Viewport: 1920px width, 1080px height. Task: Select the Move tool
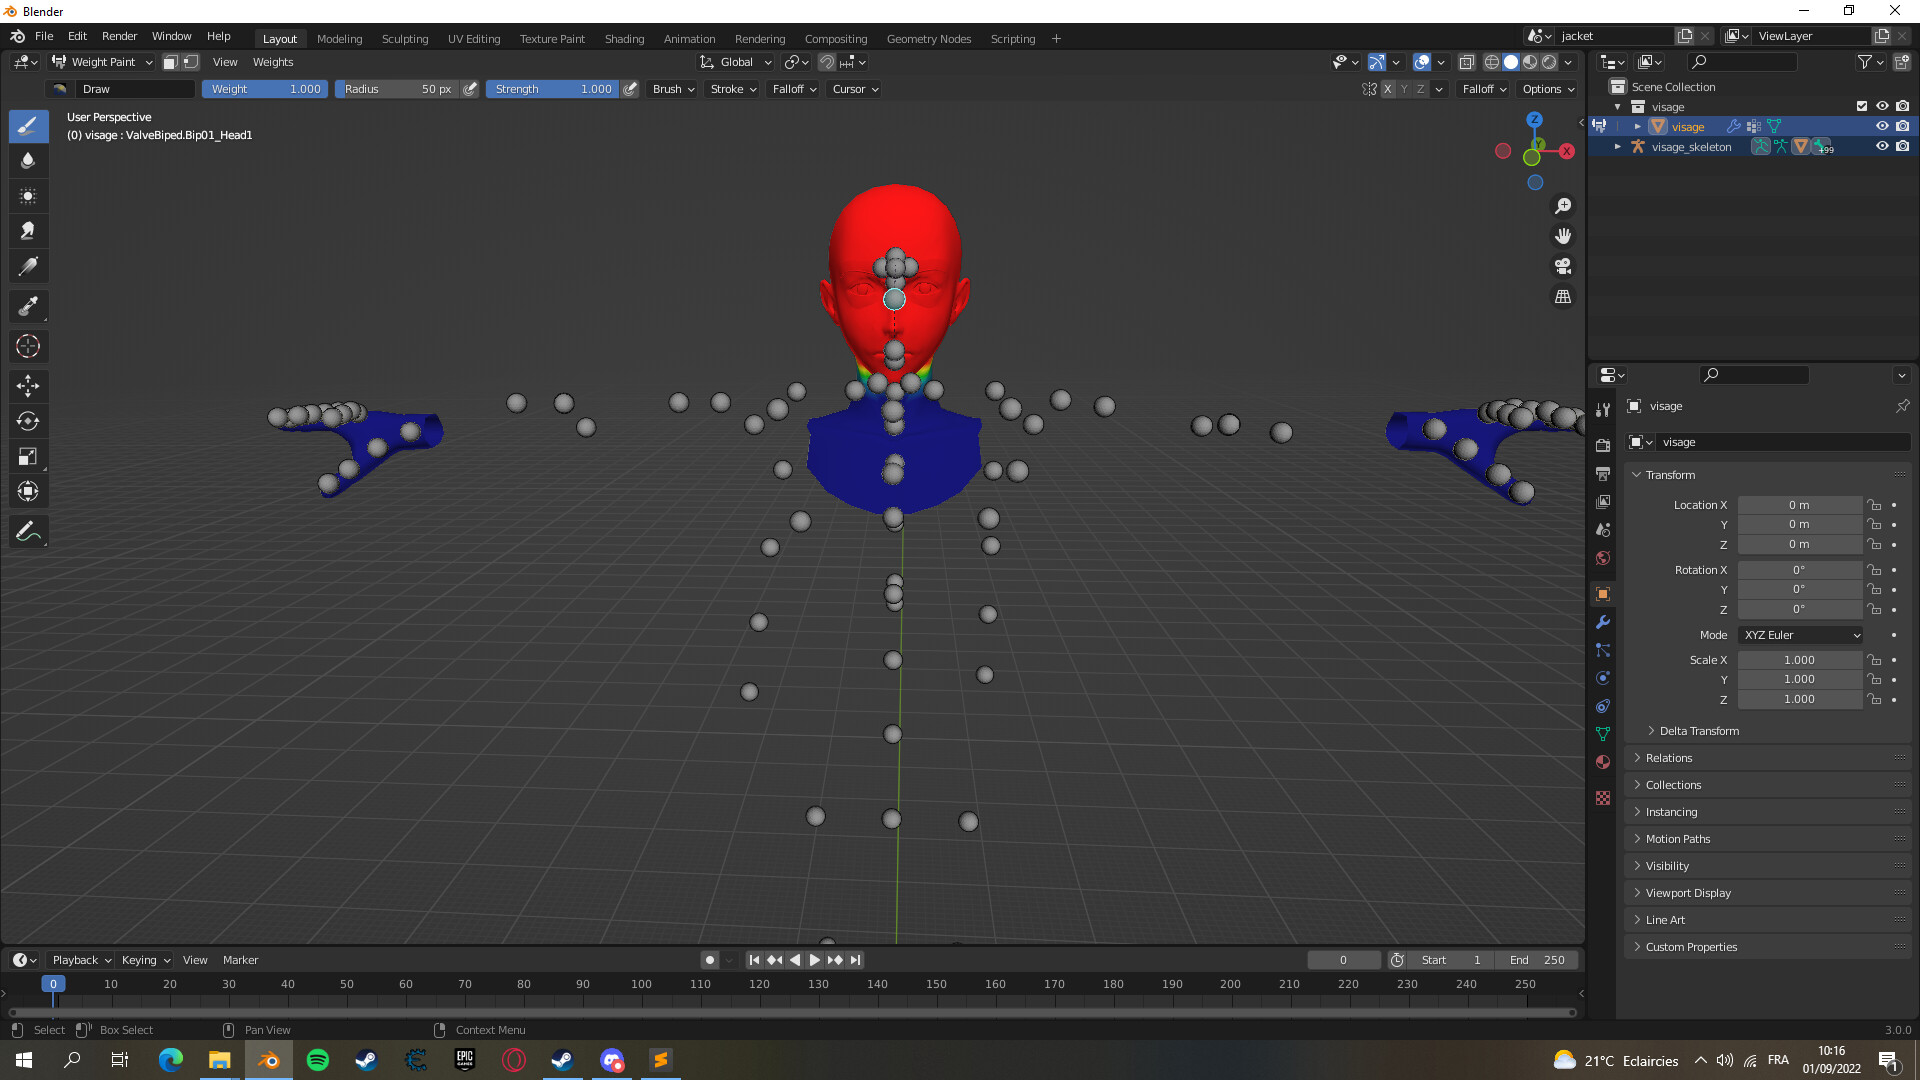coord(28,386)
